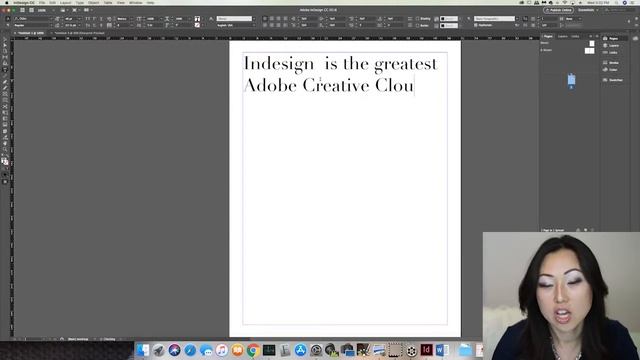Toggle the Hyphenate checkbox
Image resolution: width=640 pixels, height=360 pixels.
pos(476,25)
